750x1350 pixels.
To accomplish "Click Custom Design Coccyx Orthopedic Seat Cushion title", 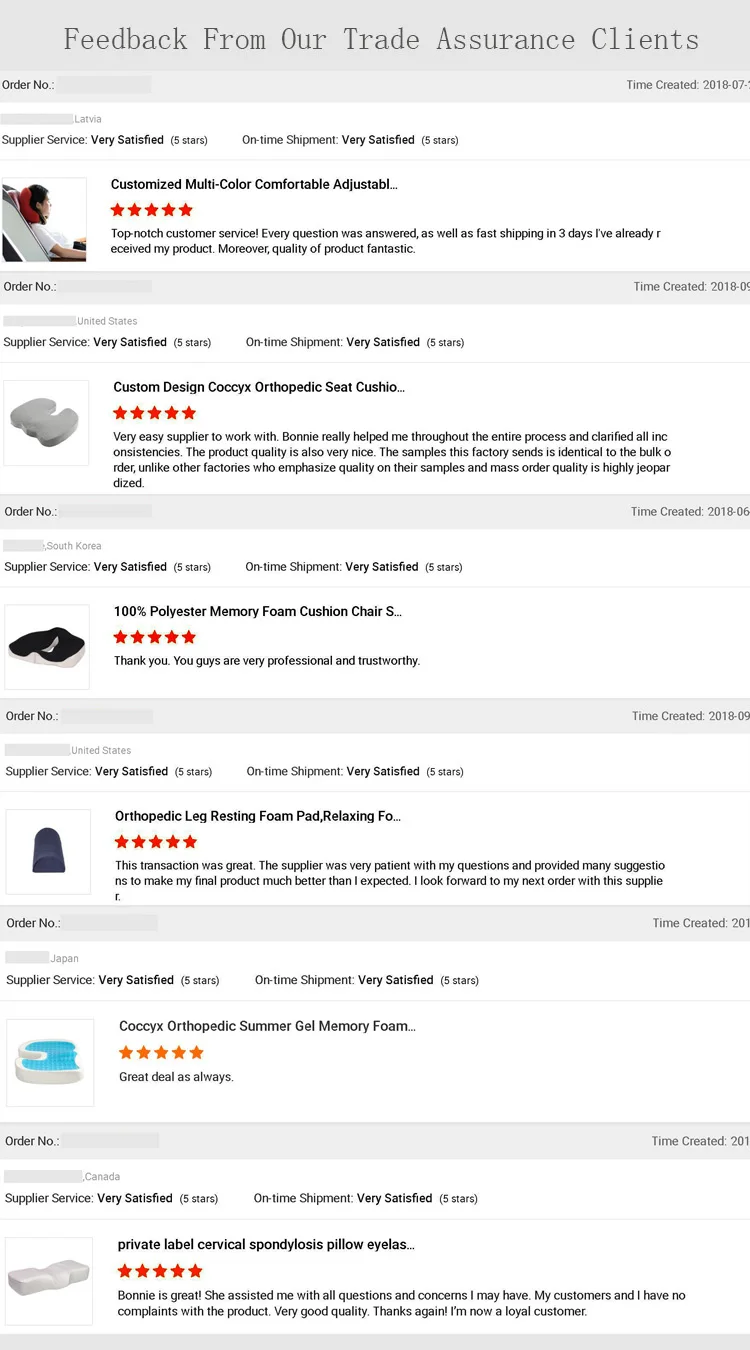I will point(259,387).
